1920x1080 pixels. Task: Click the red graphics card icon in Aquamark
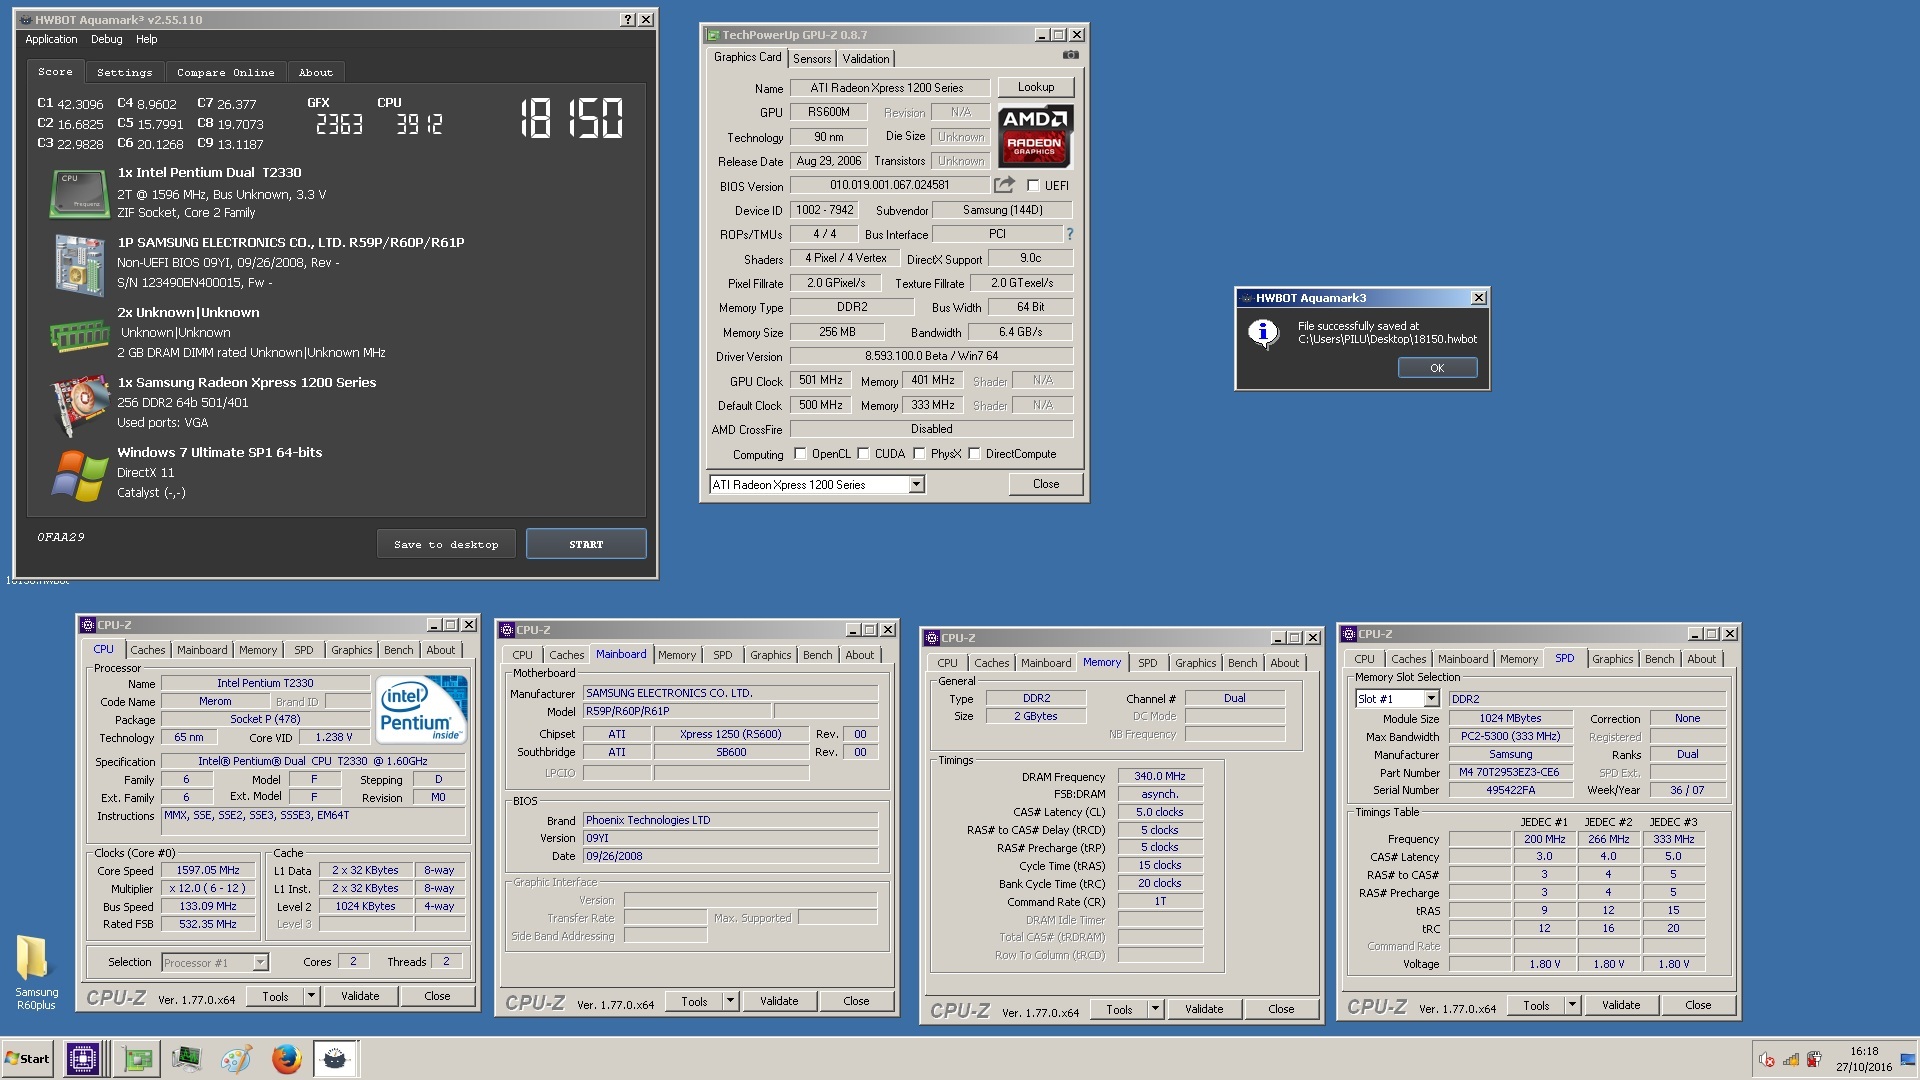[80, 405]
